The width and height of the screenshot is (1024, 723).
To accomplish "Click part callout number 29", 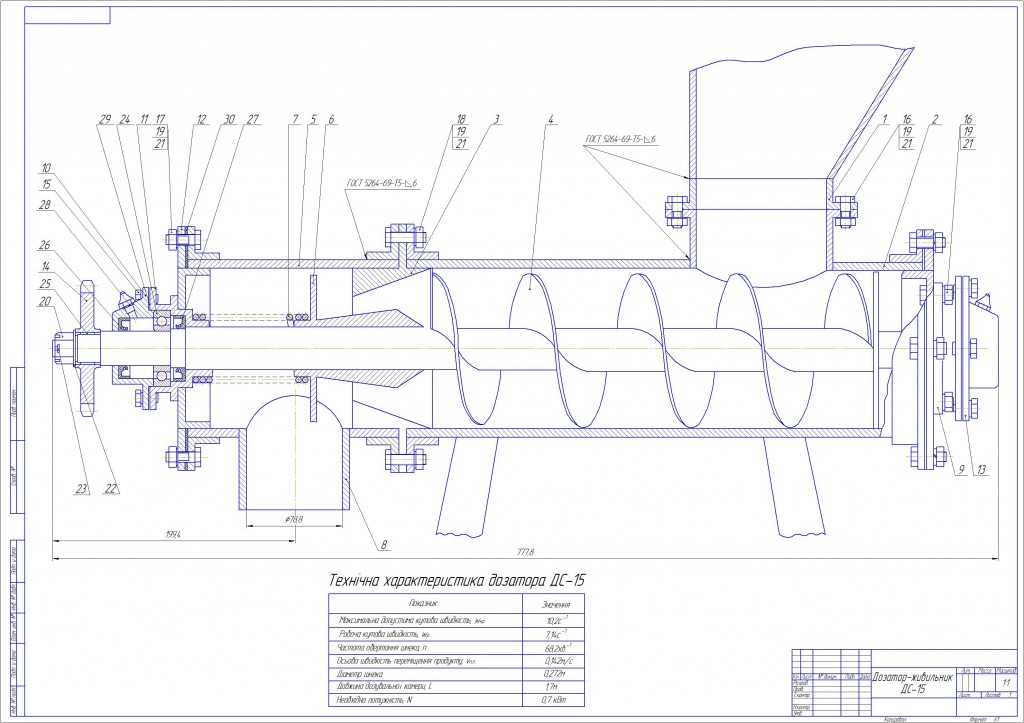I will (106, 120).
